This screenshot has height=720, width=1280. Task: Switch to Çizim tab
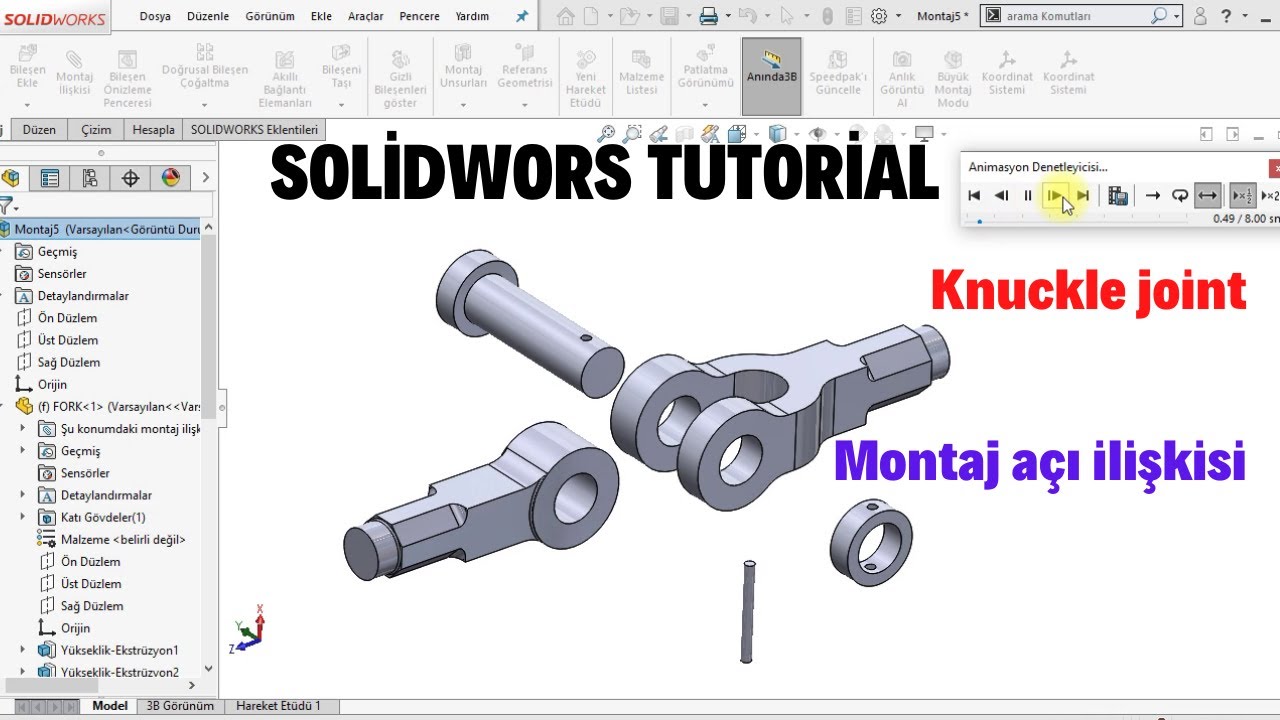point(96,129)
